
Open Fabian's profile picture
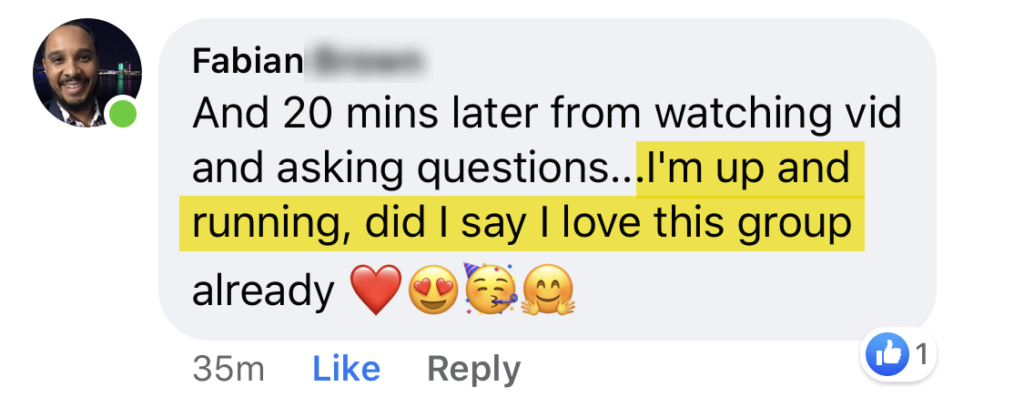tap(87, 72)
